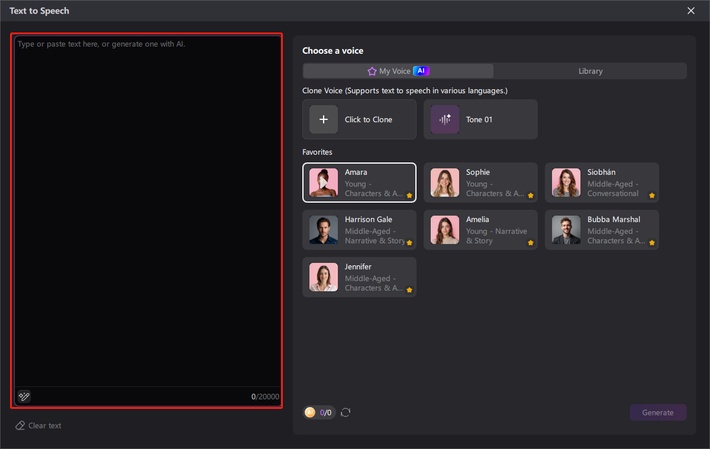The height and width of the screenshot is (449, 710).
Task: Switch to the My Voice tab
Action: pos(398,71)
